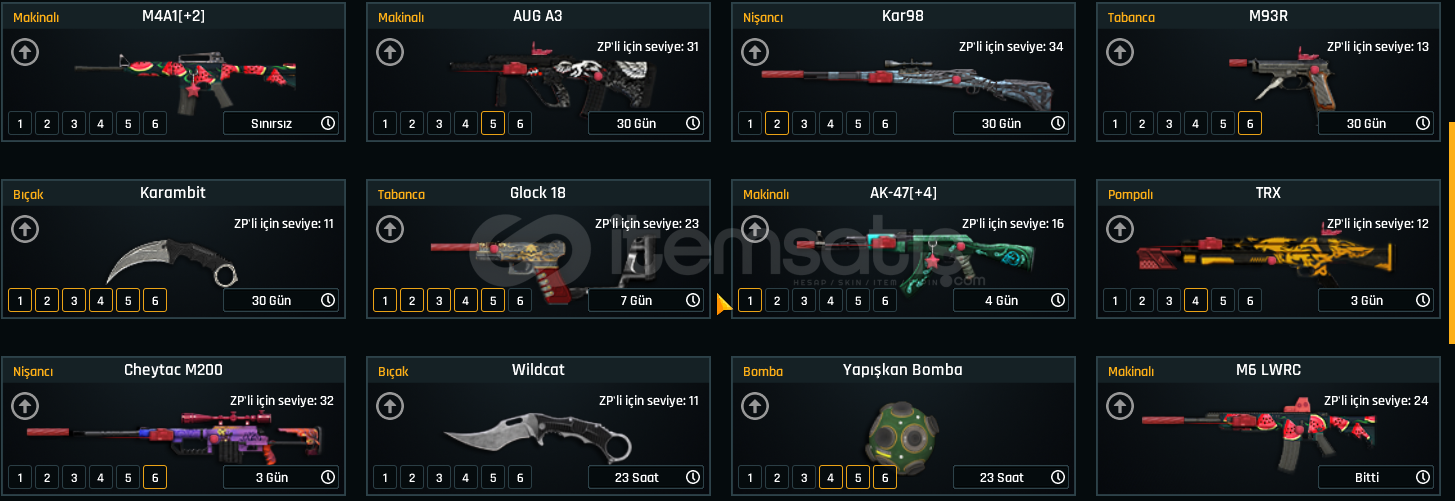This screenshot has height=501, width=1455.
Task: Click the upgrade arrow on Cheytac M200 card
Action: pyautogui.click(x=25, y=406)
